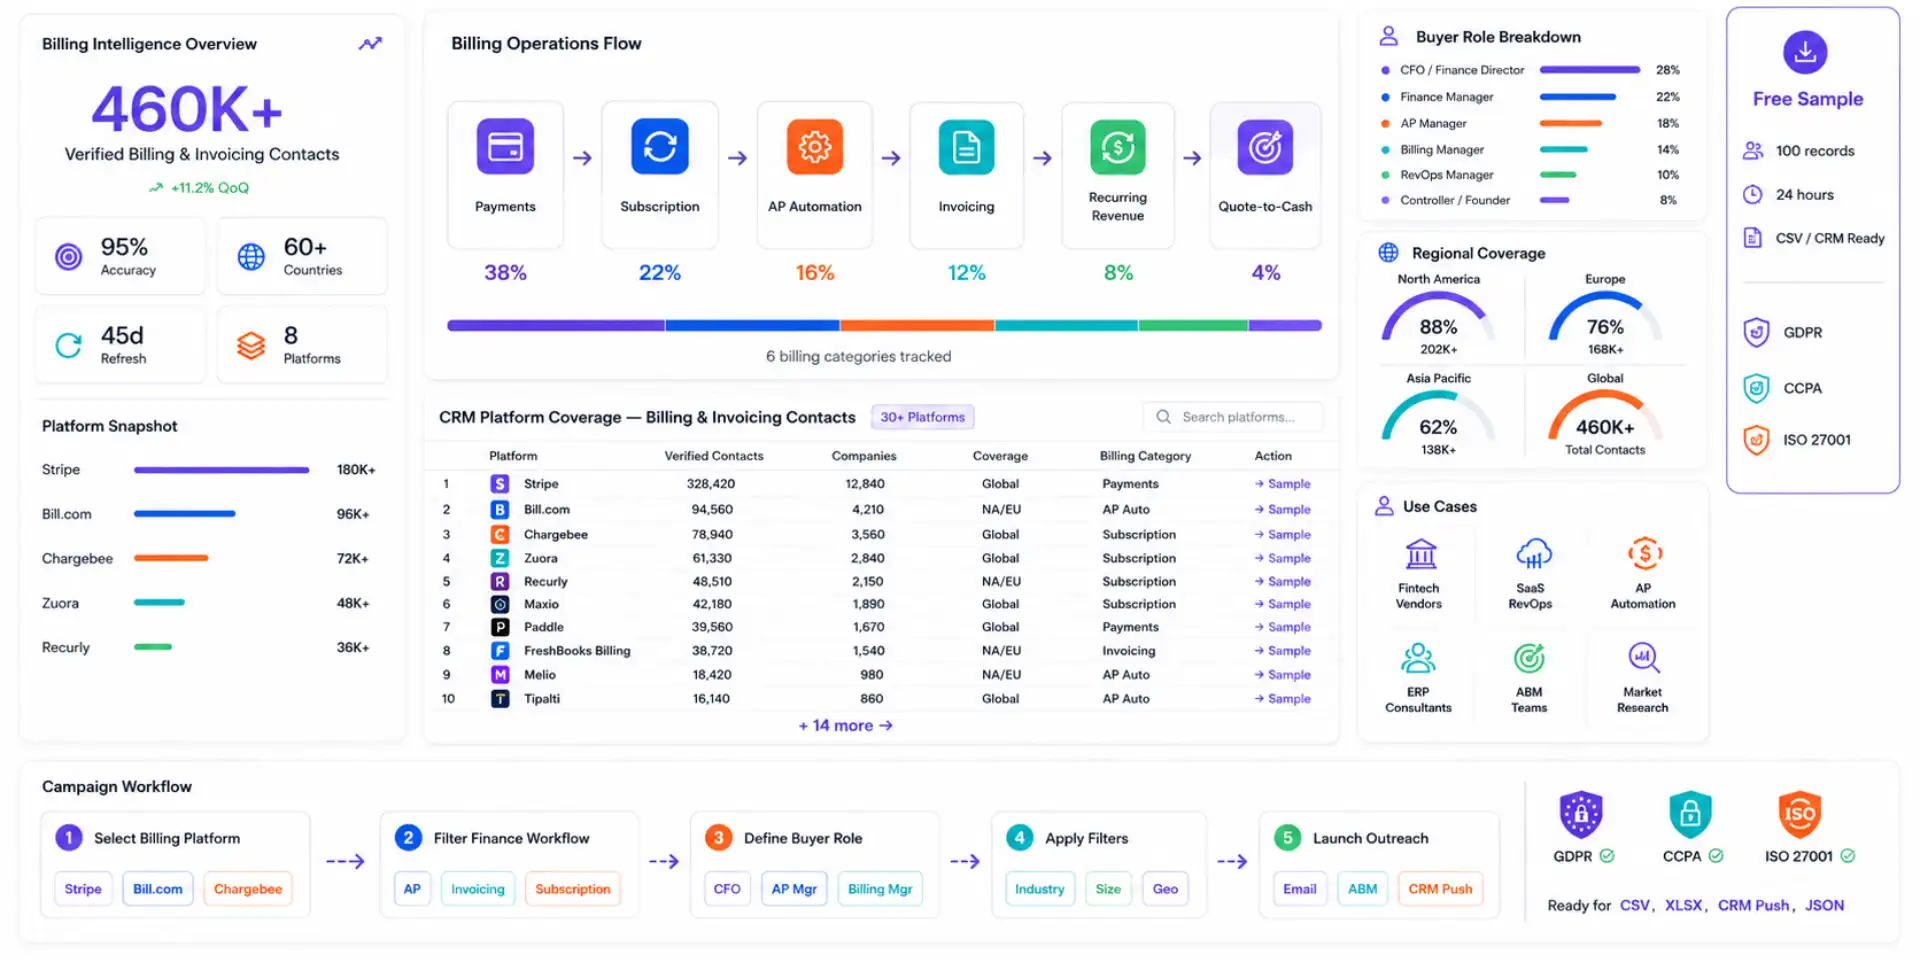Viewport: 1920px width, 978px height.
Task: Click the Stripe logo in the table
Action: [500, 484]
